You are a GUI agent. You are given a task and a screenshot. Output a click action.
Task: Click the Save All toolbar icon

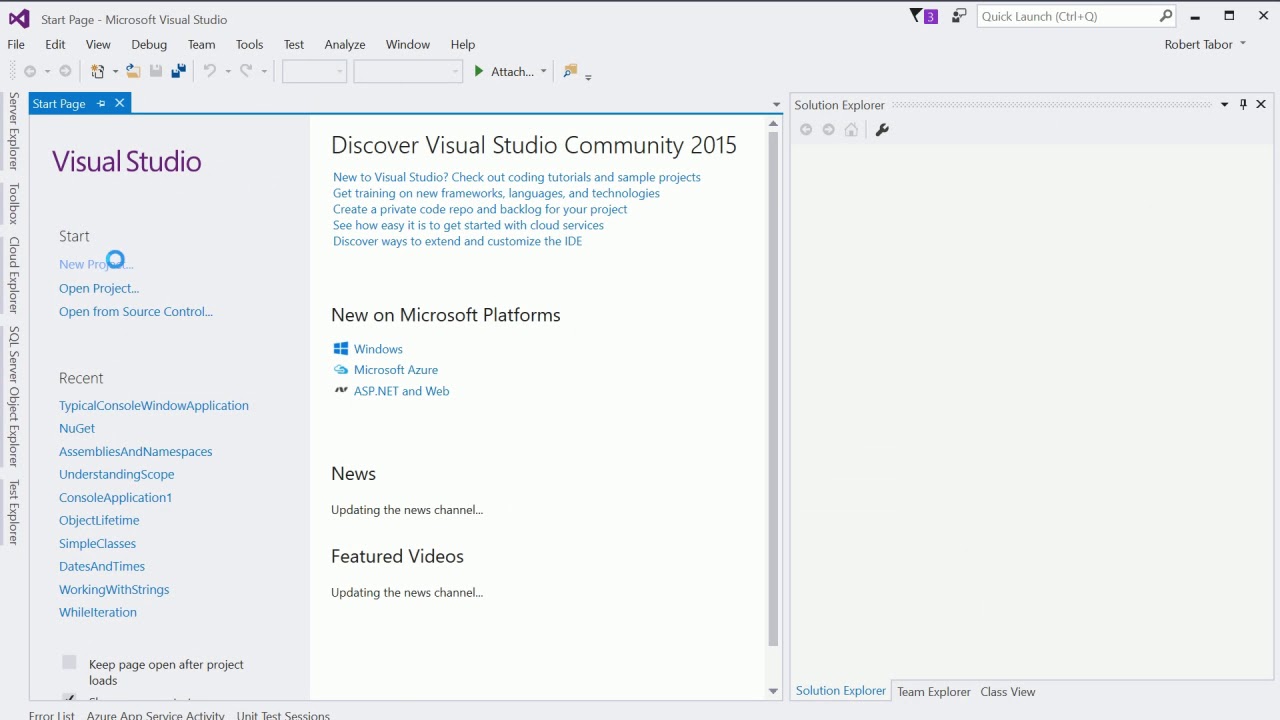[179, 71]
